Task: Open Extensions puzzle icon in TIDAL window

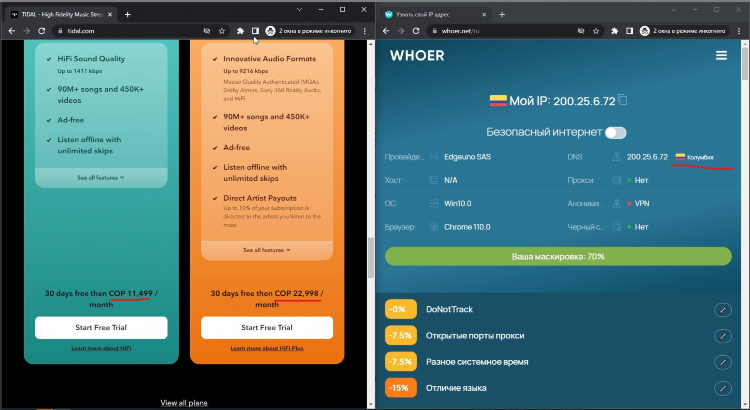Action: click(240, 31)
